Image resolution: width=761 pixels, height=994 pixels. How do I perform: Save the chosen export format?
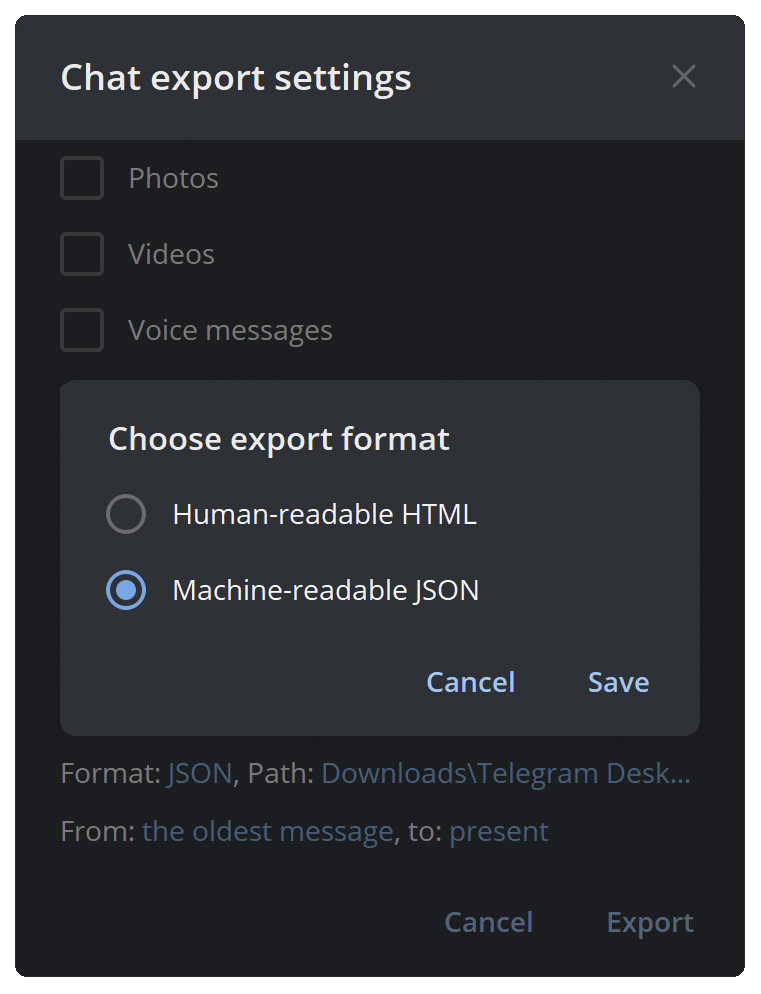click(x=618, y=682)
